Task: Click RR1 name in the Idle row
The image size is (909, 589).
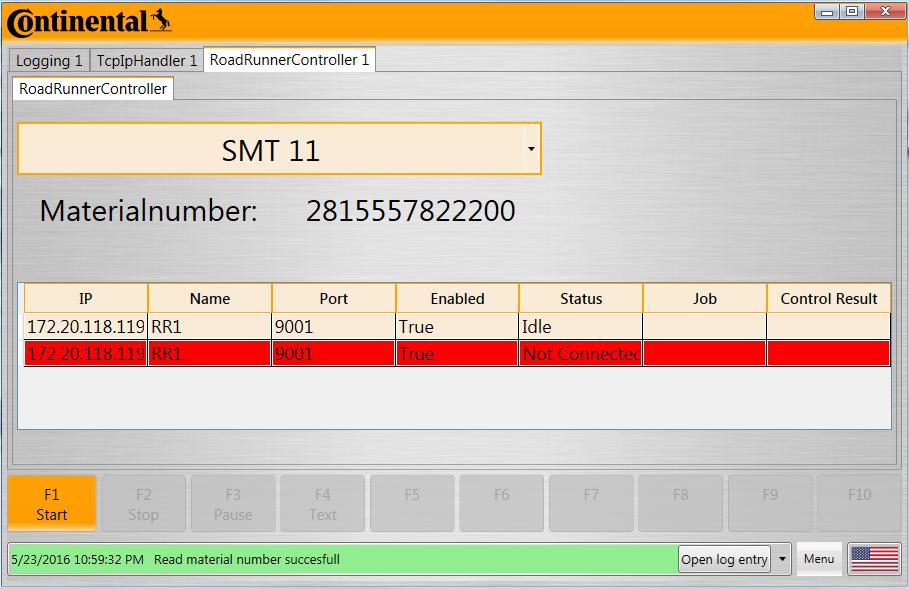Action: tap(210, 327)
